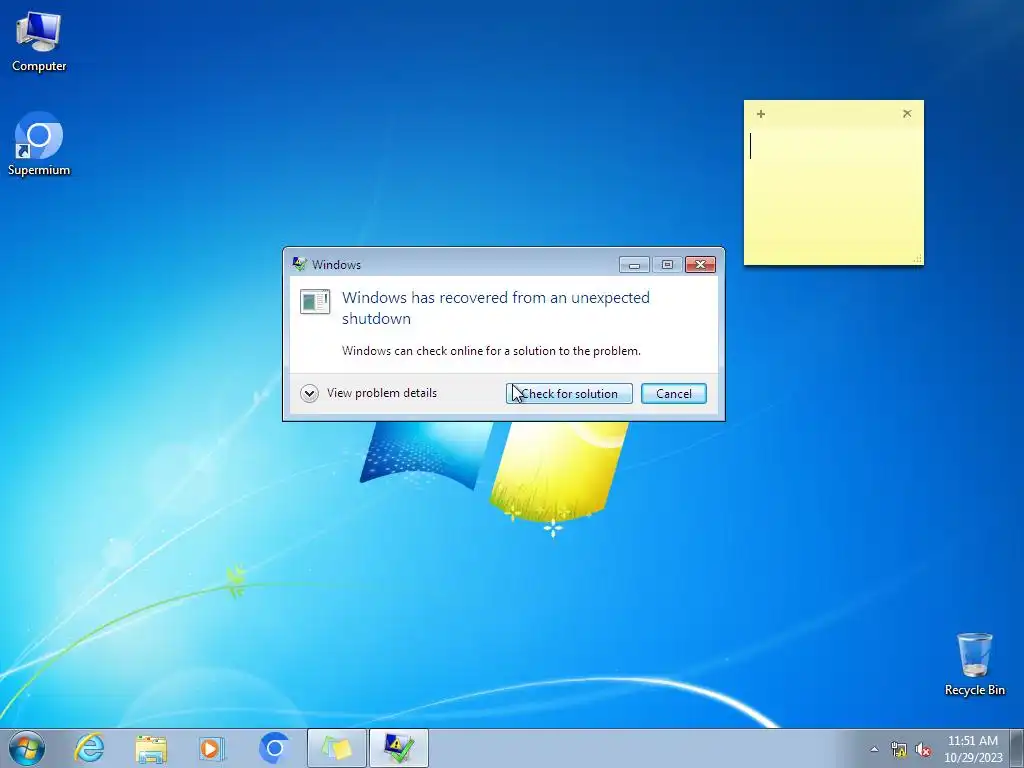This screenshot has height=768, width=1024.
Task: Open the Start menu orb
Action: [27, 748]
